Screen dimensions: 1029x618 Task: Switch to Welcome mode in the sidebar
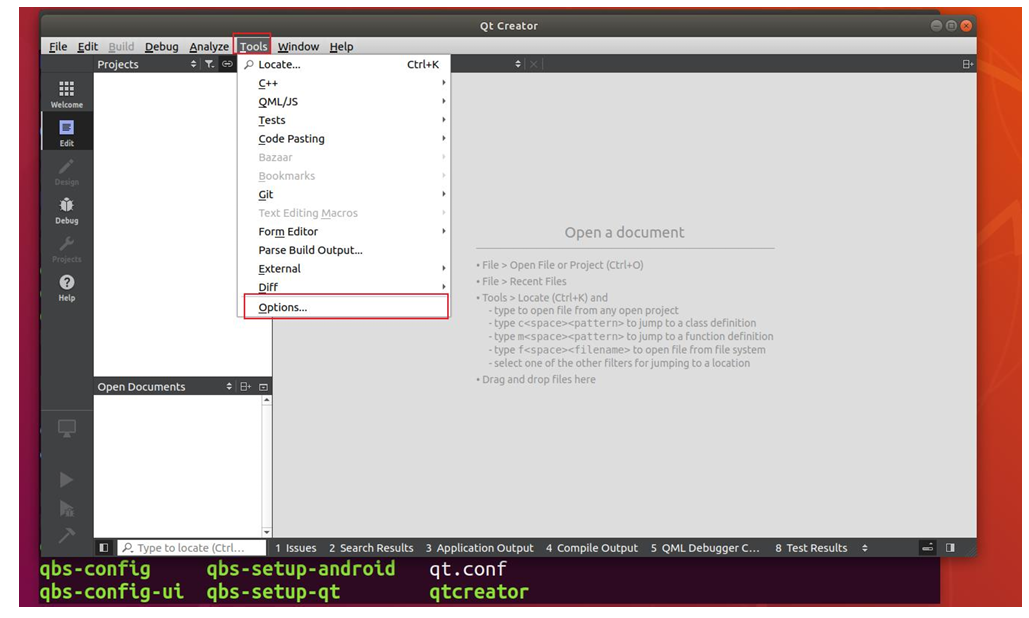[x=66, y=94]
